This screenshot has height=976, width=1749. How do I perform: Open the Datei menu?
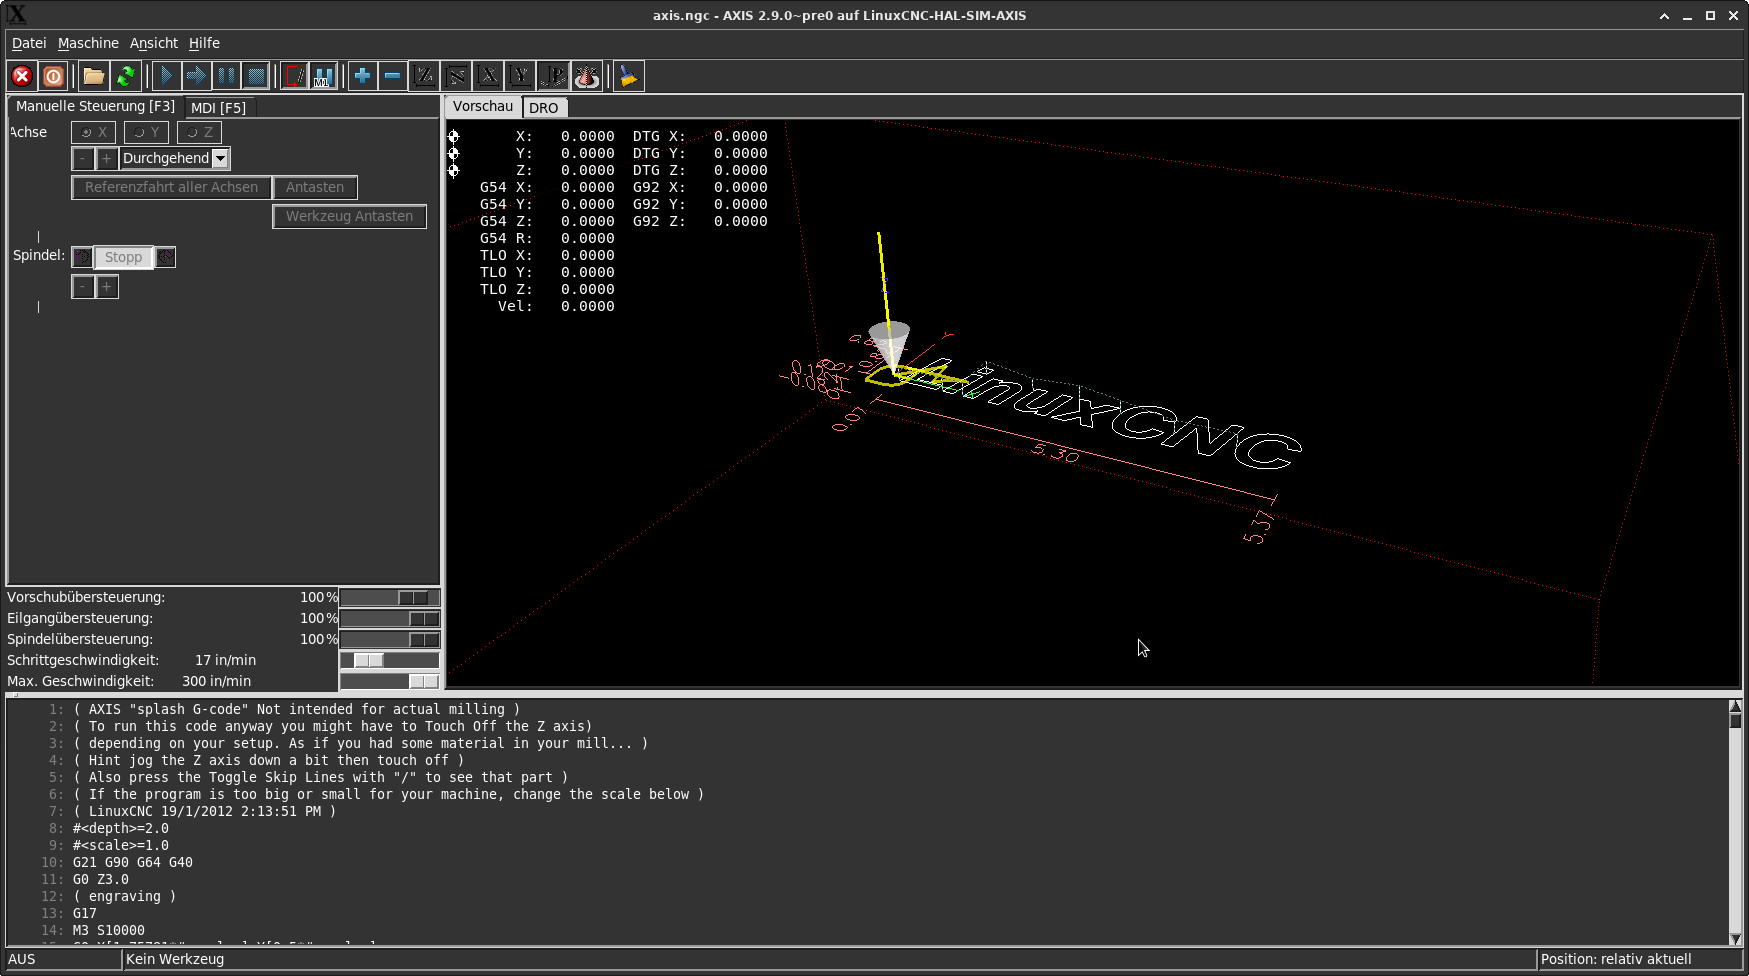pos(29,43)
